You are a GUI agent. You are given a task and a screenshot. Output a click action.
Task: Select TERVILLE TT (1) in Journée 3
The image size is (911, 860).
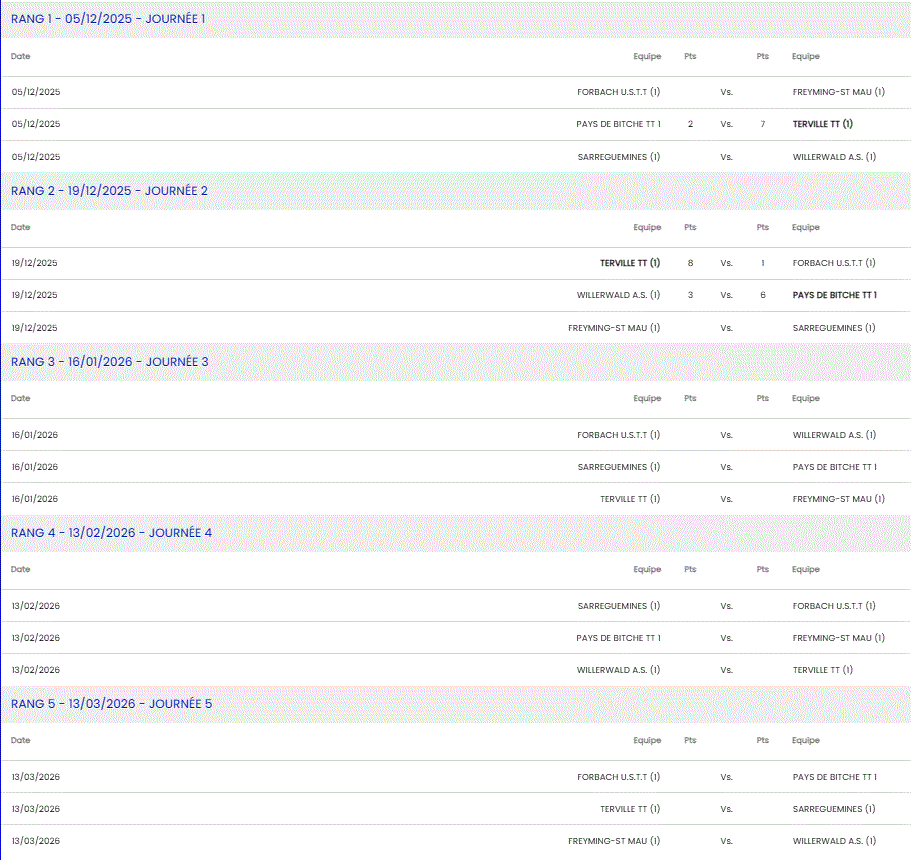click(630, 499)
